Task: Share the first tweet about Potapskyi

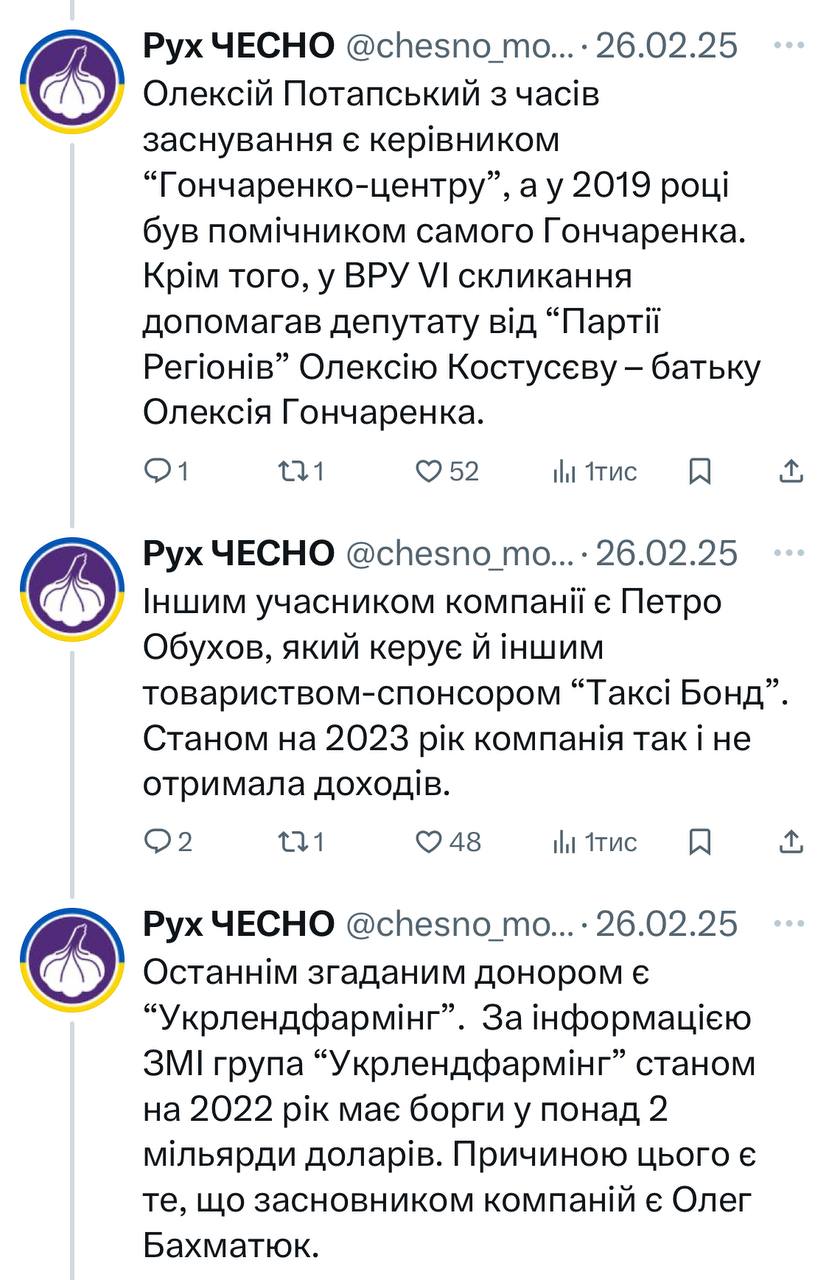Action: coord(790,470)
